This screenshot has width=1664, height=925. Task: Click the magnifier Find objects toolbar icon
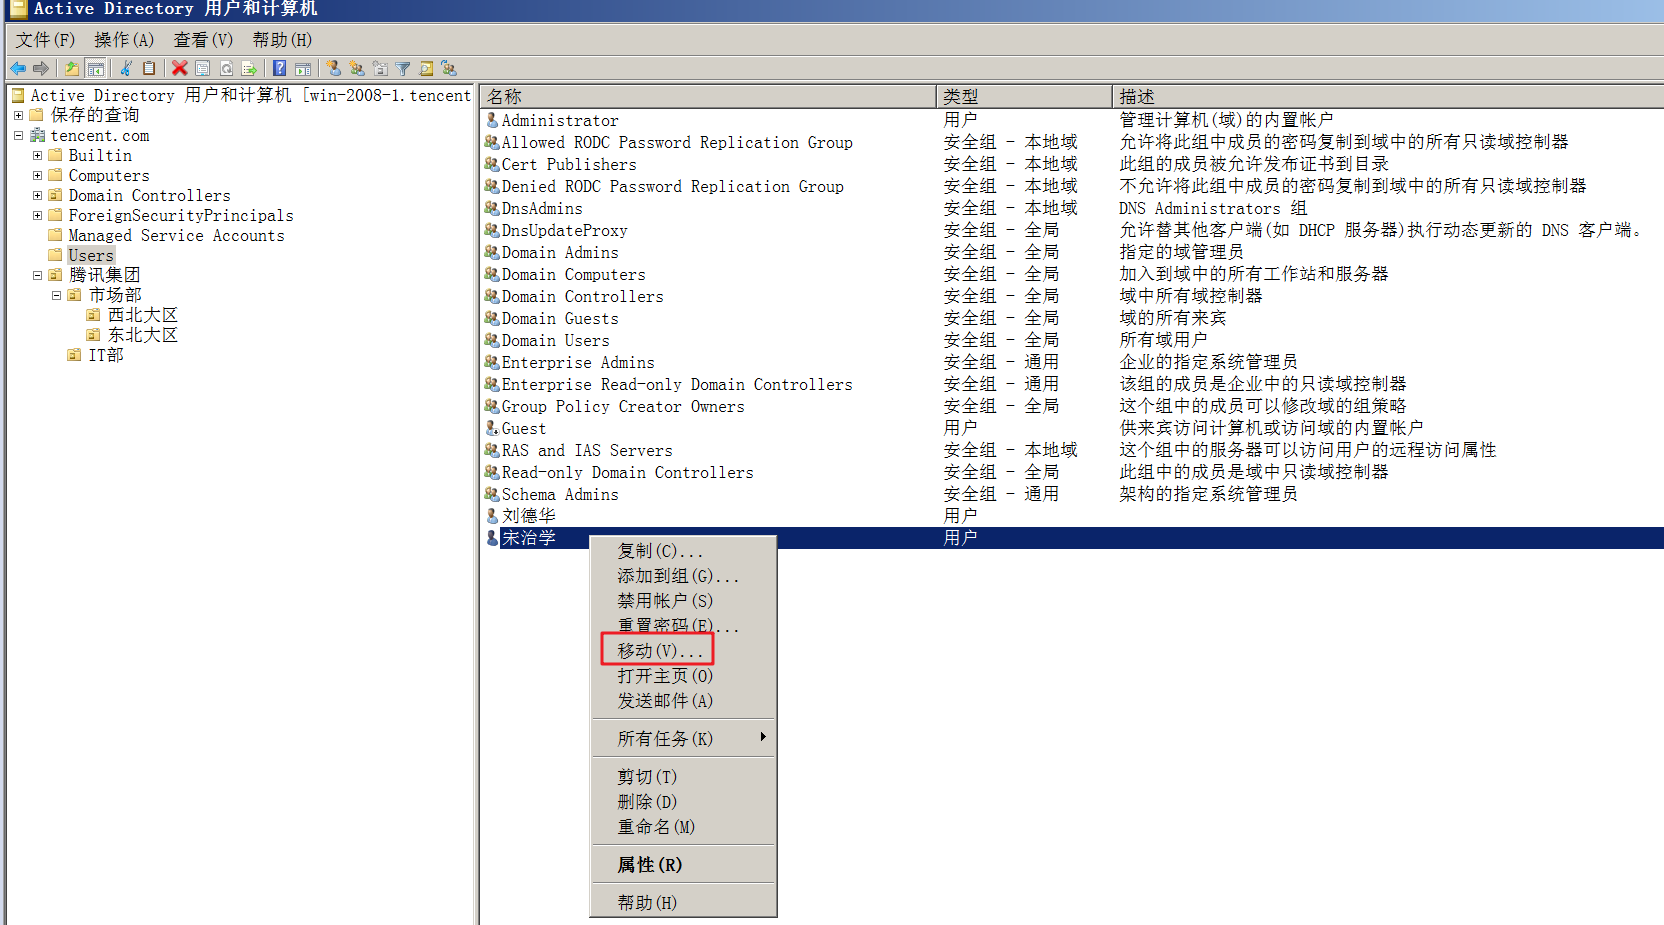tap(426, 68)
